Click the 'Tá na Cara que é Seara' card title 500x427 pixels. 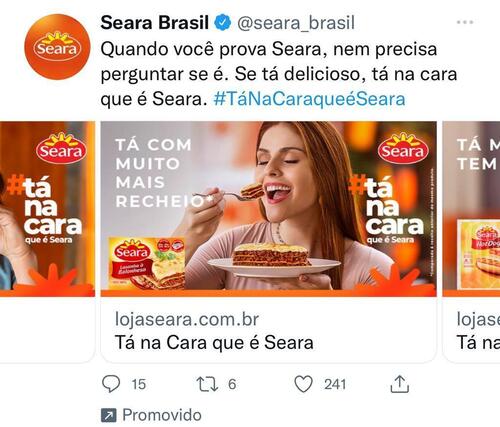tap(214, 343)
